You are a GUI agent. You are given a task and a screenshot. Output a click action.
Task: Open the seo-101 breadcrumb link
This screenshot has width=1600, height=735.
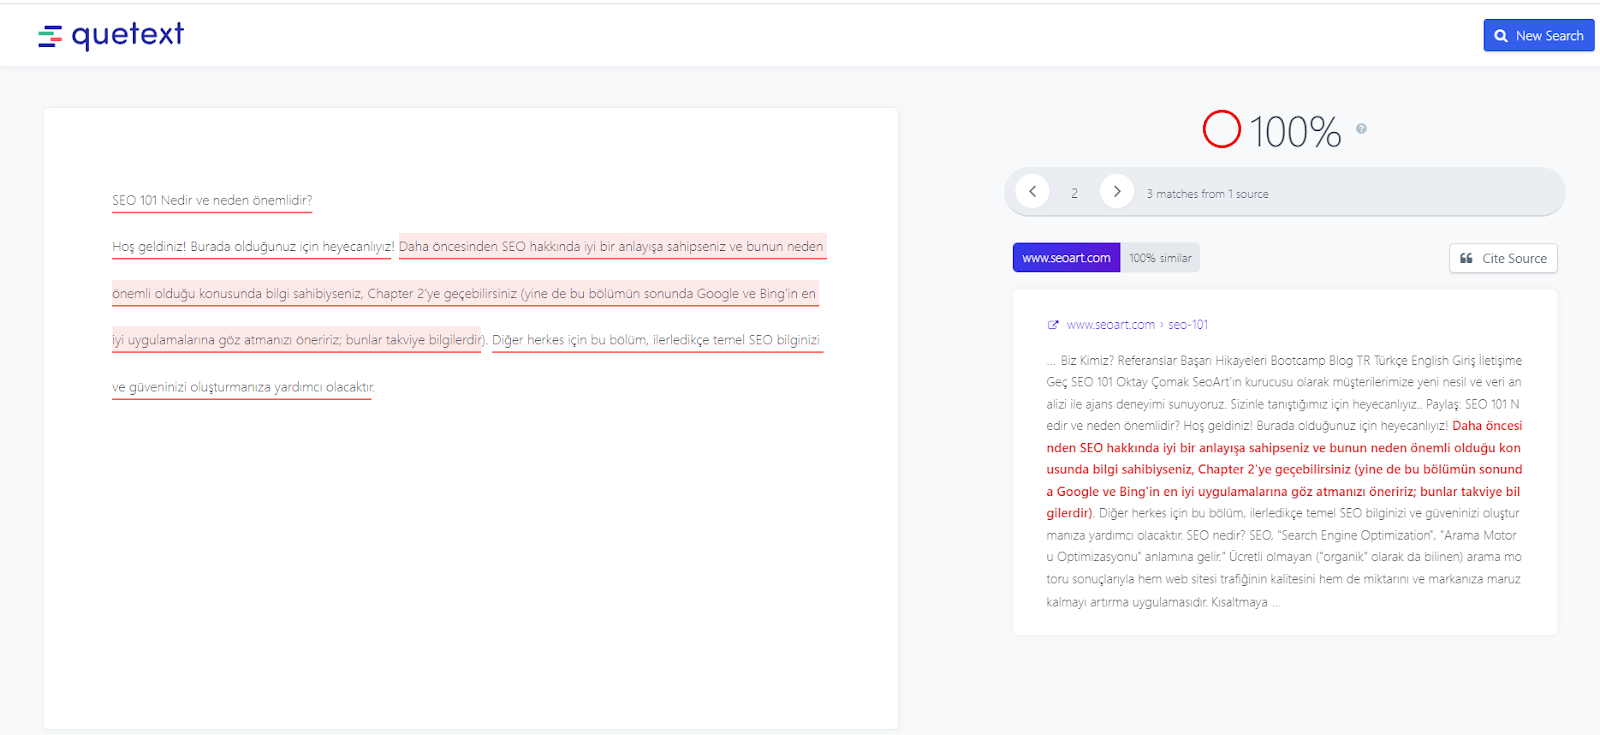click(x=1188, y=325)
